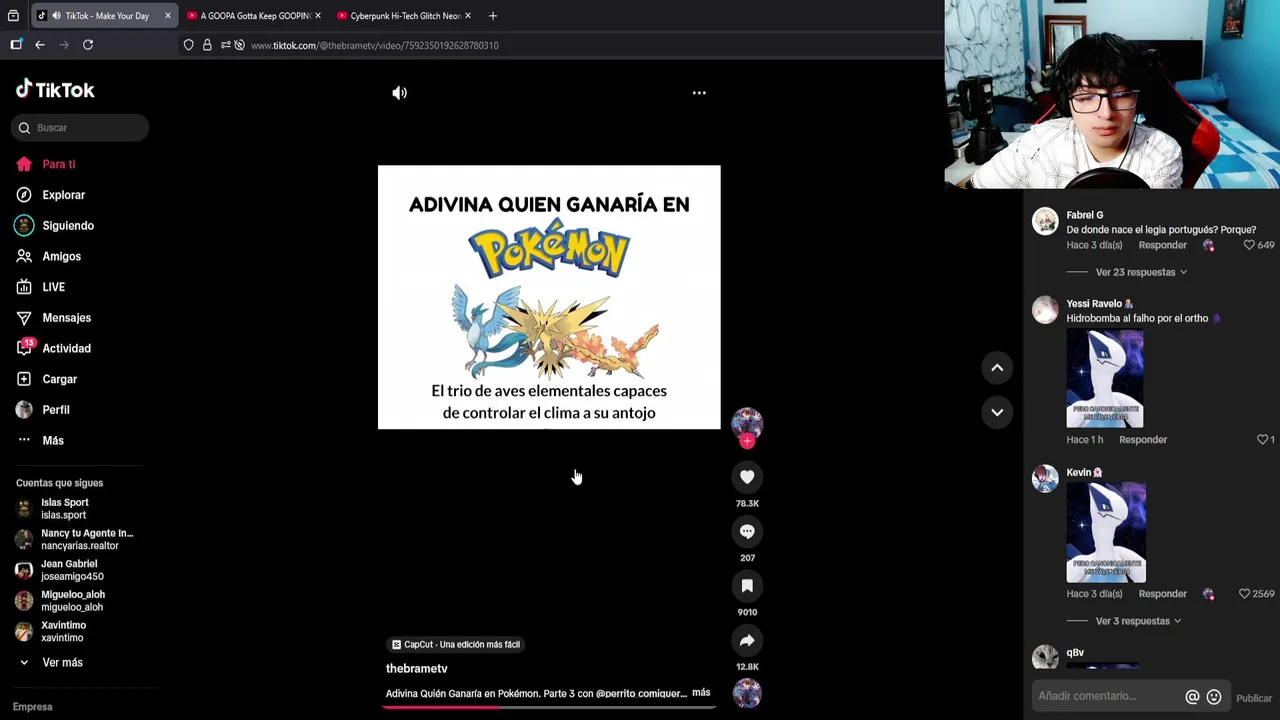Click the Buscar search field

coord(81,128)
